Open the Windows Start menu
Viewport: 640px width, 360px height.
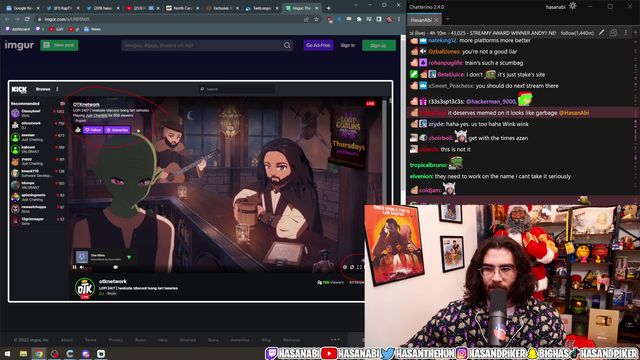[x=7, y=353]
